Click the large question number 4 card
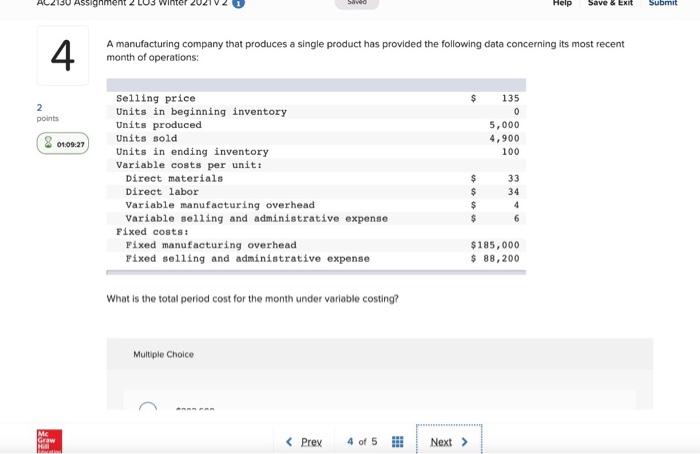 click(x=63, y=55)
